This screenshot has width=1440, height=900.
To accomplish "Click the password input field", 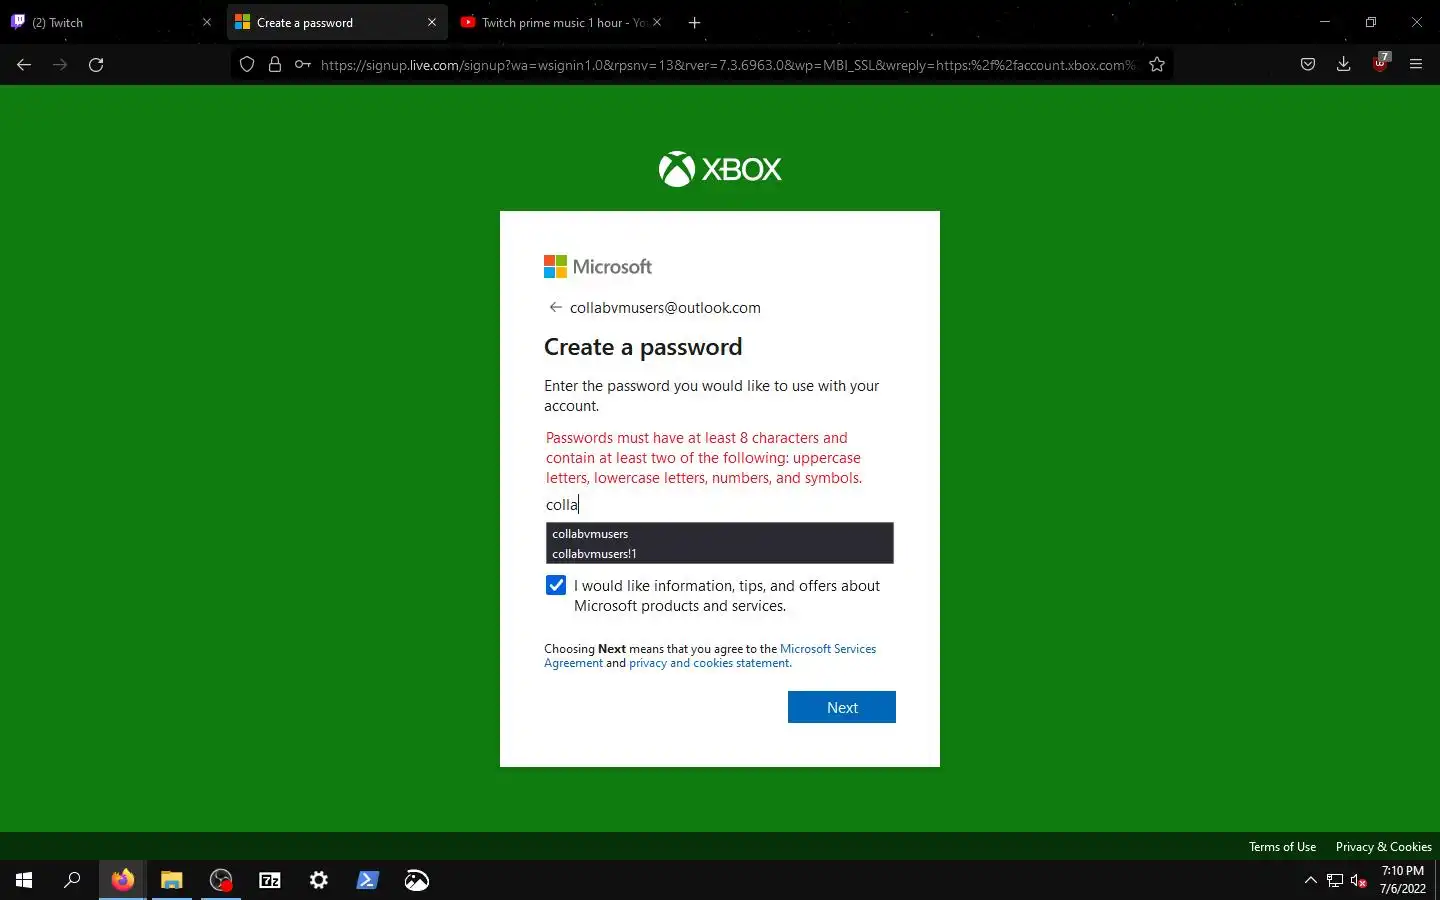I will click(x=719, y=505).
